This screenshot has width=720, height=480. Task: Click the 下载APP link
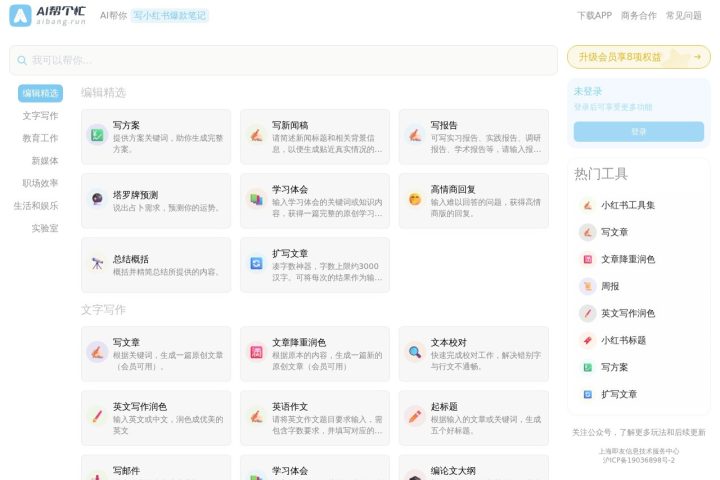click(x=595, y=16)
